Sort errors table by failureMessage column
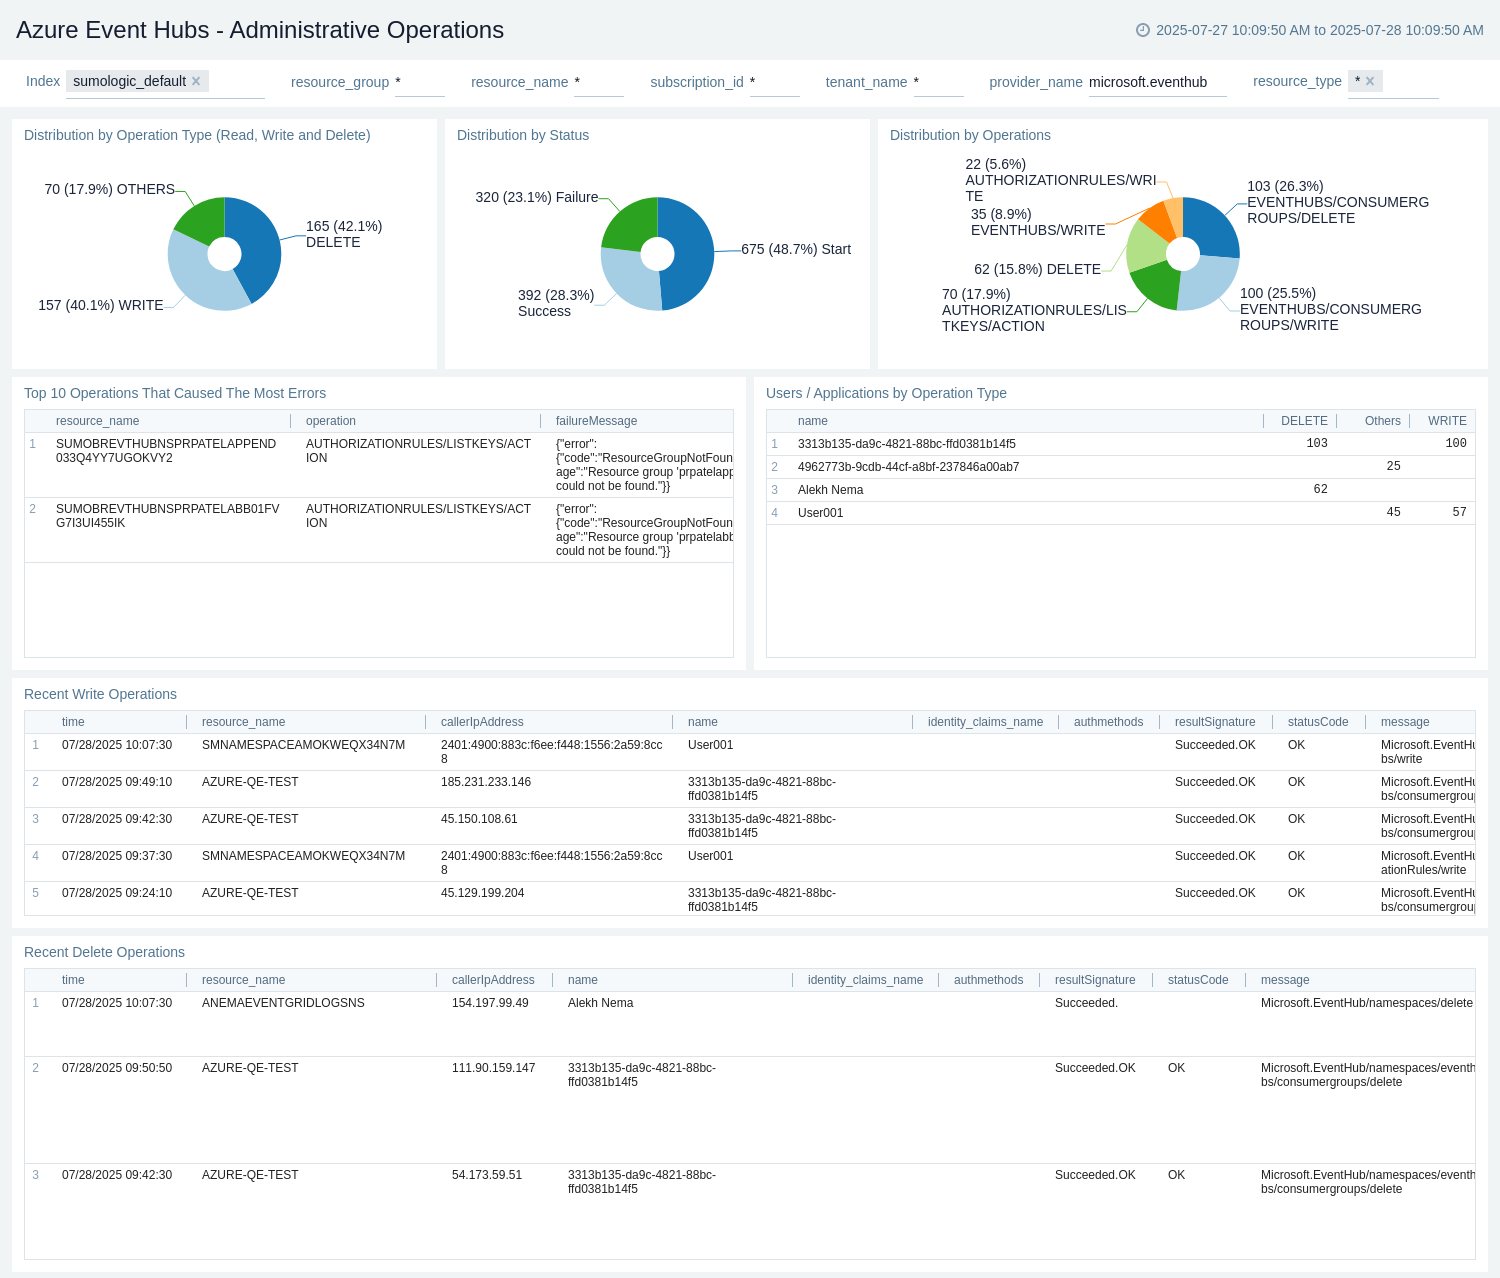 (596, 421)
